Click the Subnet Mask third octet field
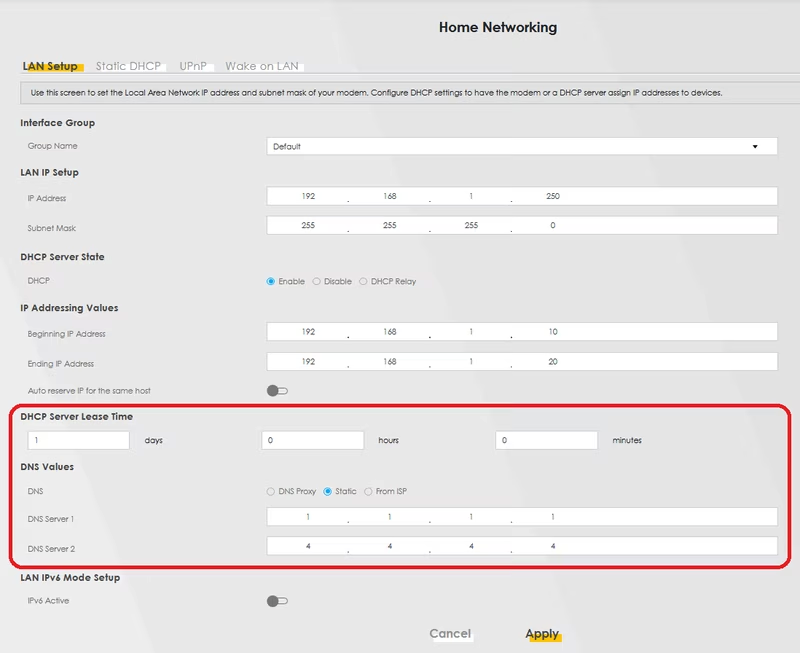Viewport: 800px width, 653px height. click(471, 225)
